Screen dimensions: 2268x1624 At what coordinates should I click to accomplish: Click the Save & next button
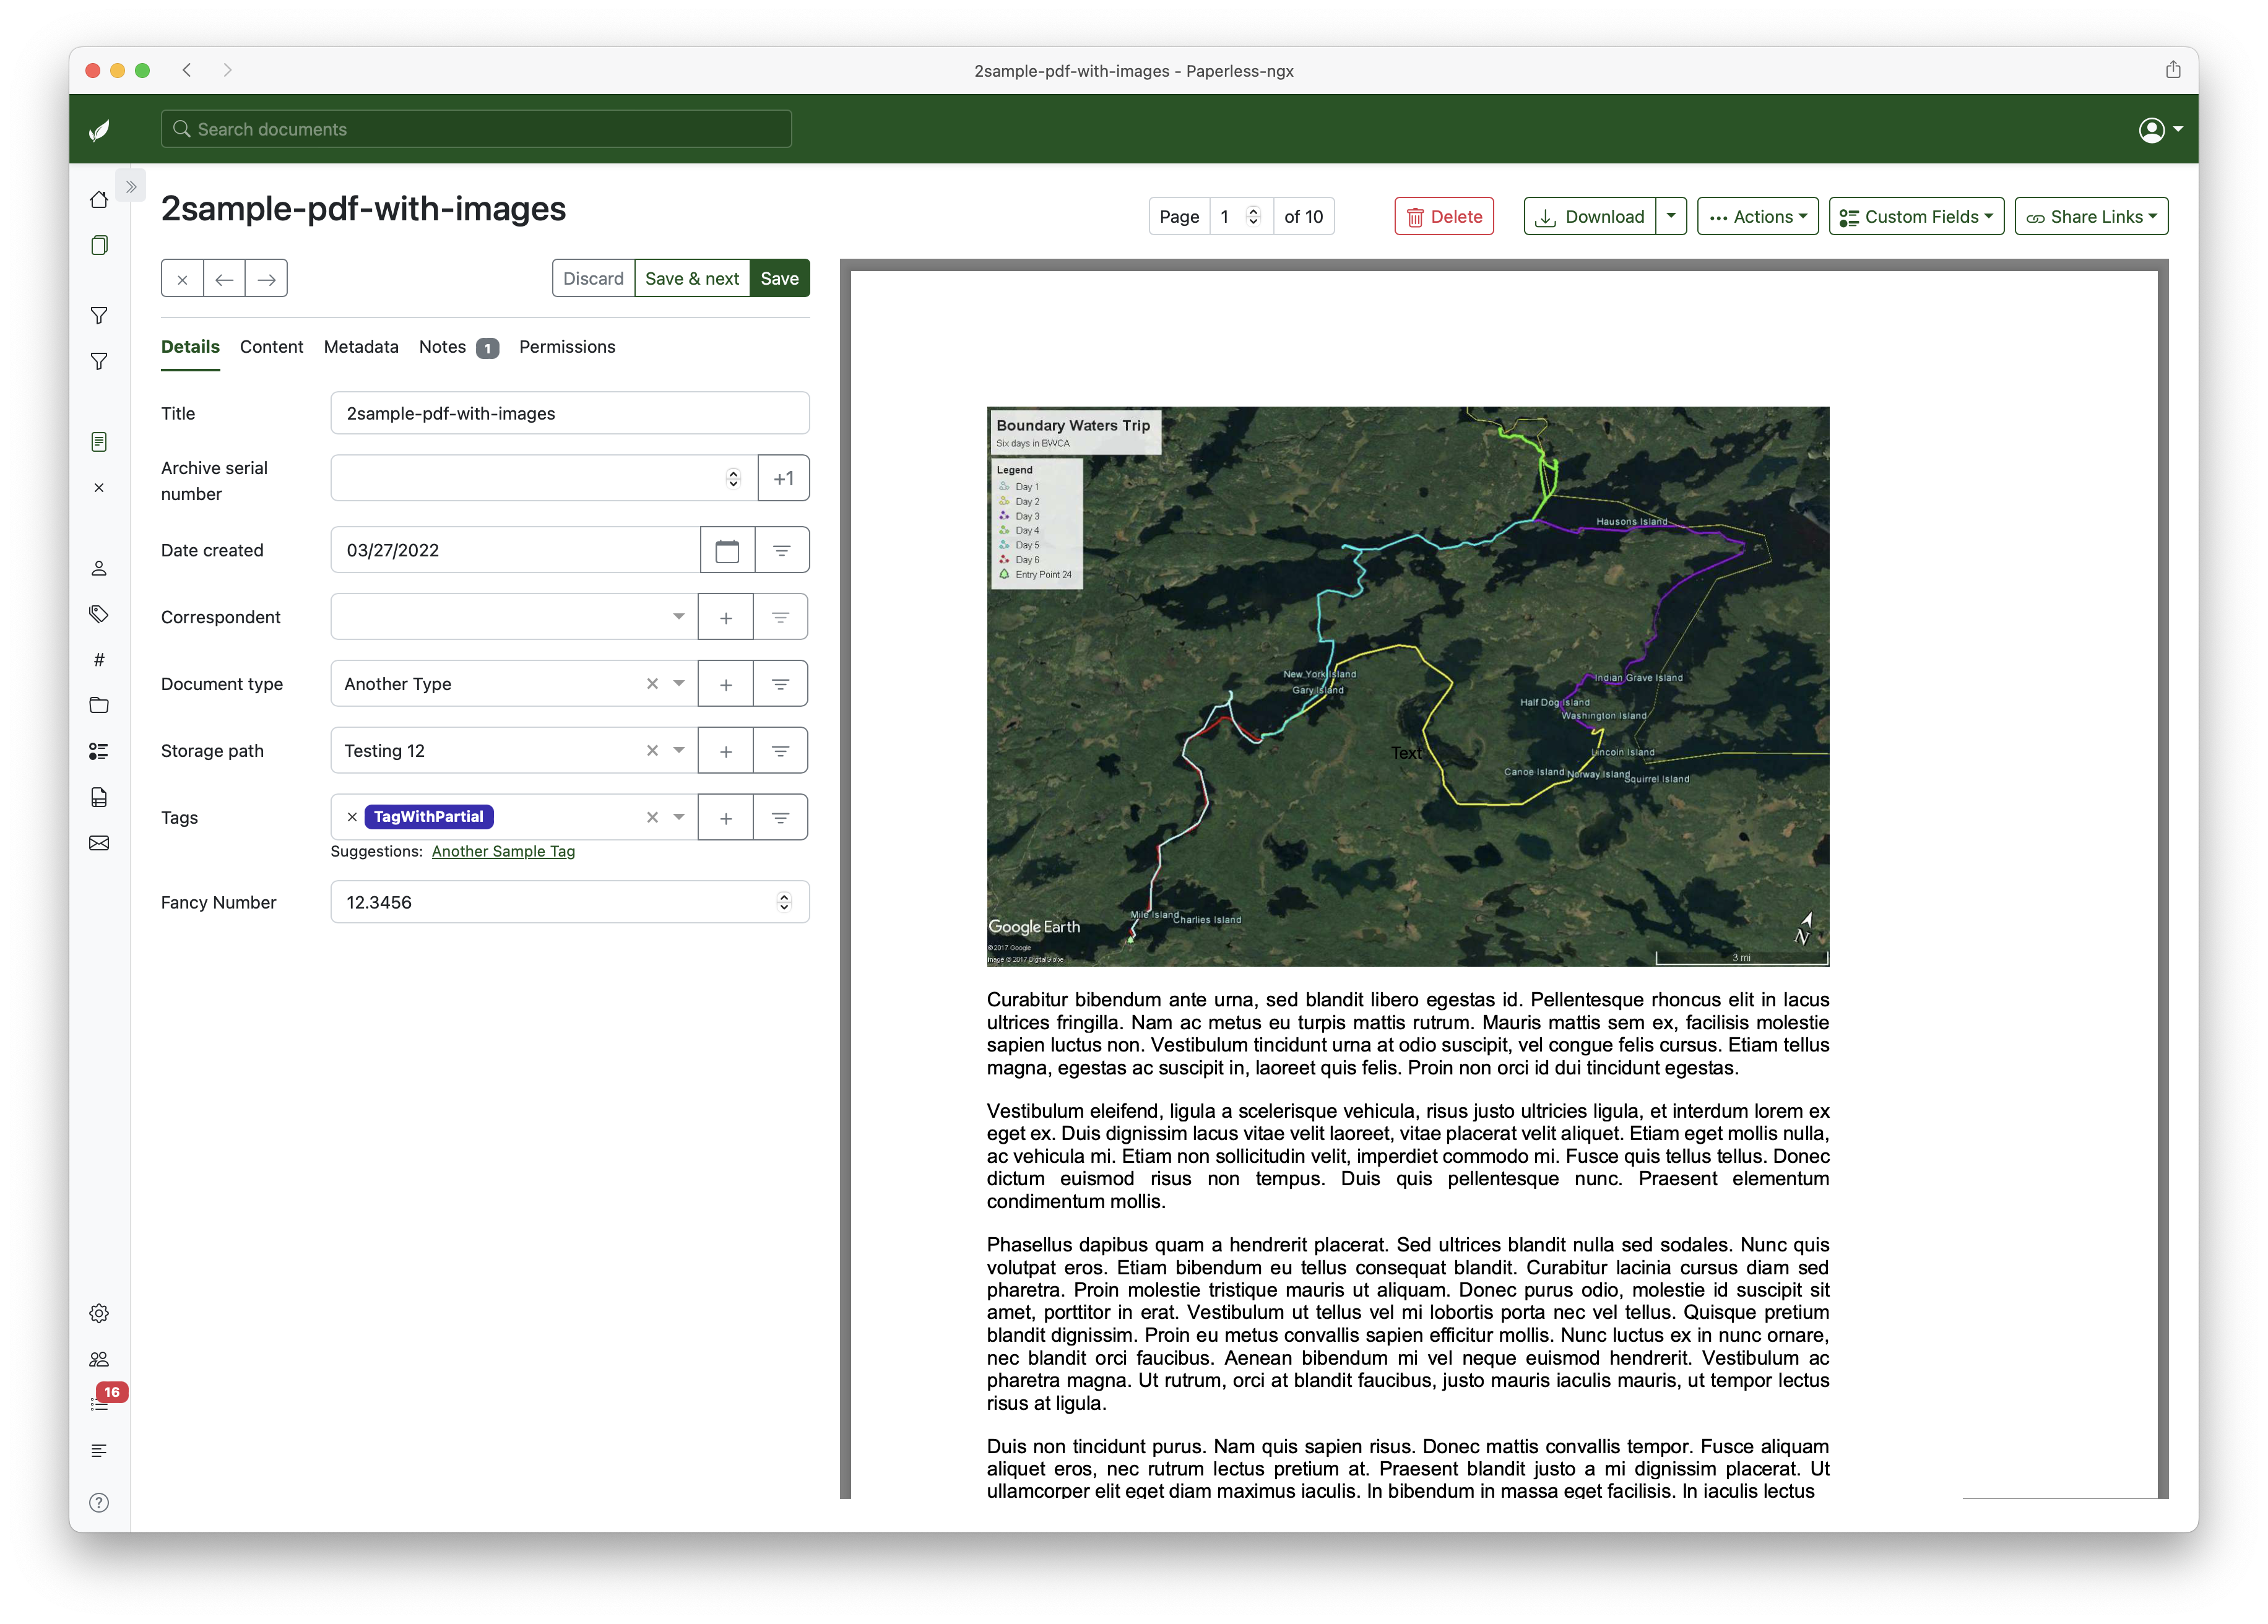click(692, 279)
